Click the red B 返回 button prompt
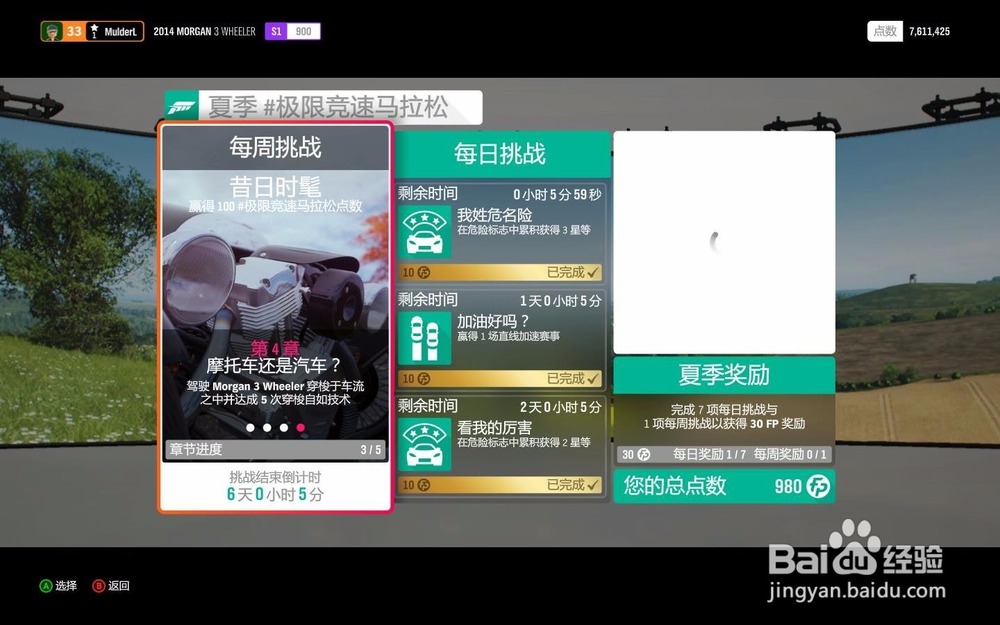1000x625 pixels. [x=111, y=585]
